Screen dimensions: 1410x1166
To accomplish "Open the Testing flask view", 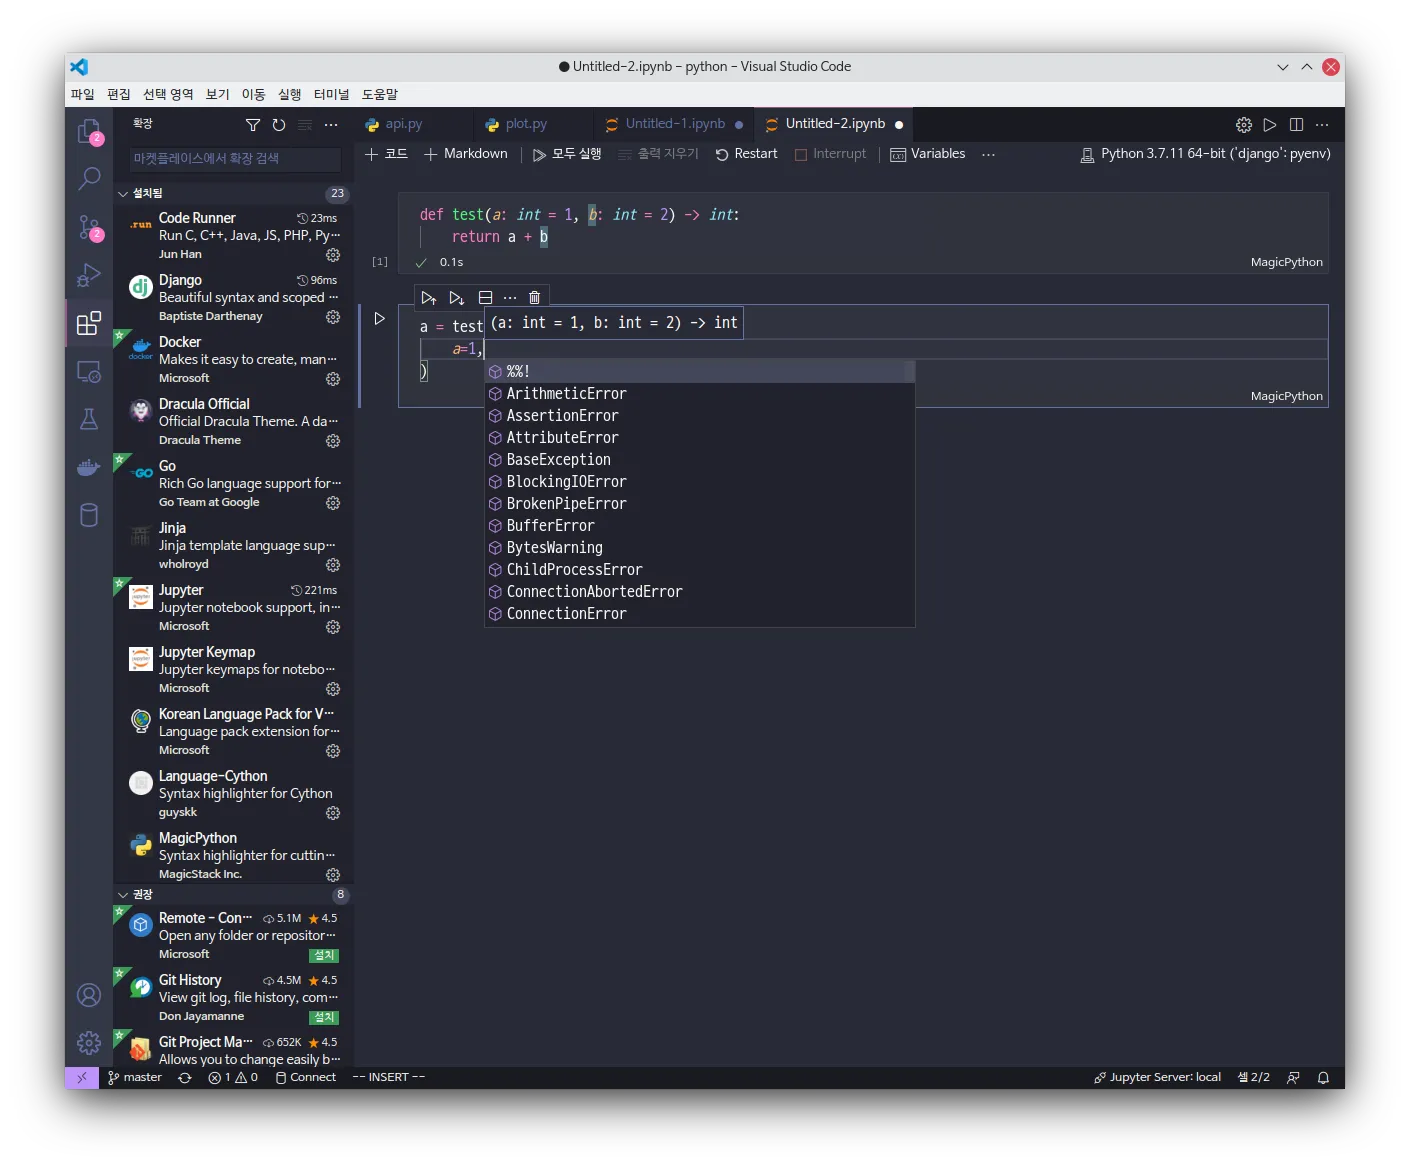I will [89, 419].
